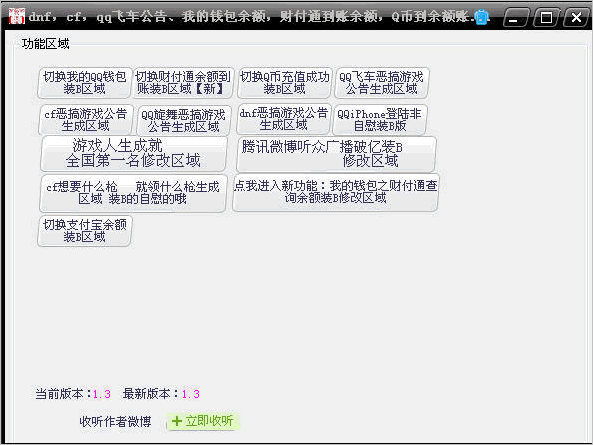The height and width of the screenshot is (445, 593).
Task: Minimize the window
Action: [x=515, y=17]
